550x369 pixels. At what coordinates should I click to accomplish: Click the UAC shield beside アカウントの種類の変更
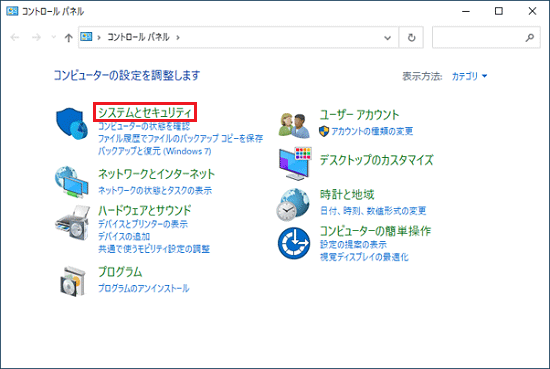pos(324,131)
